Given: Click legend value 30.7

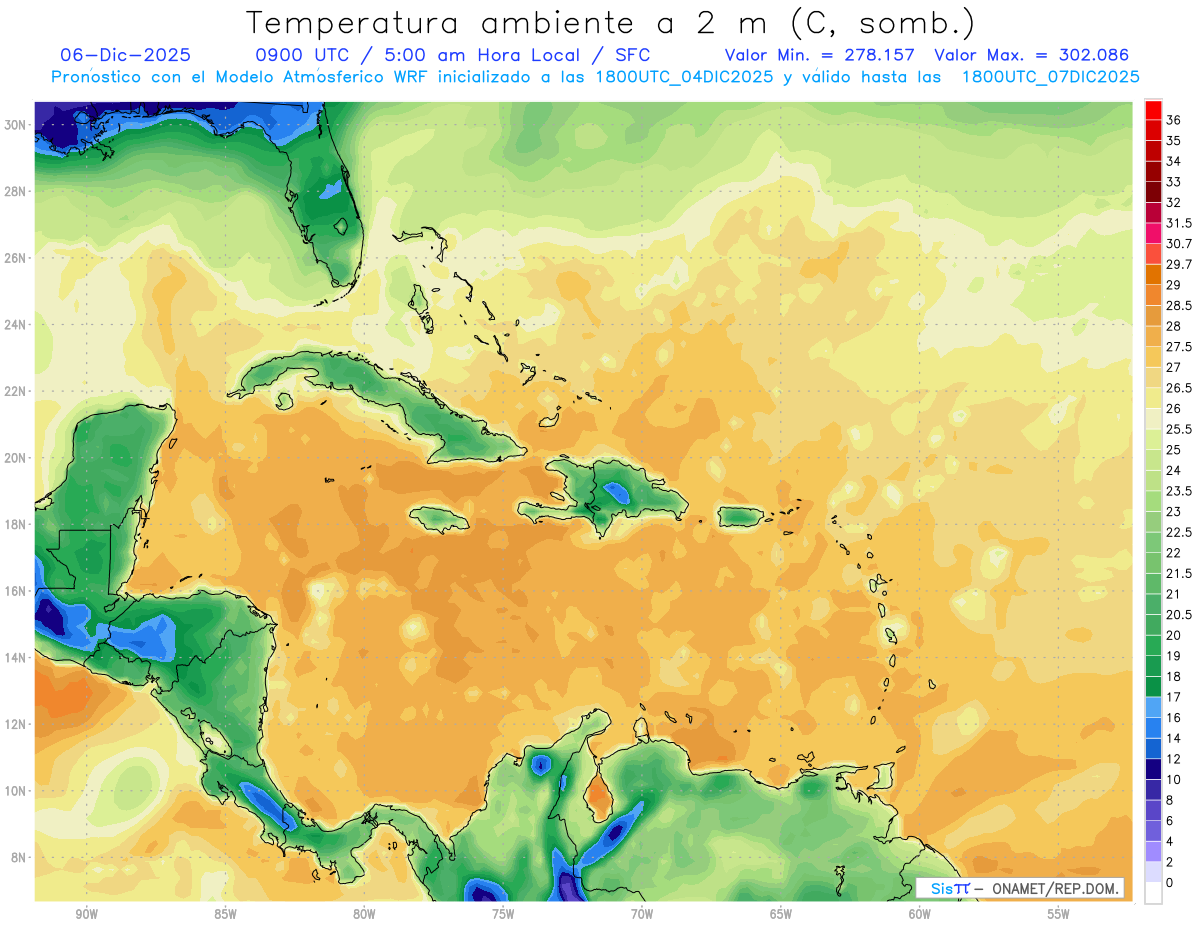Looking at the screenshot, I should coord(1179,244).
